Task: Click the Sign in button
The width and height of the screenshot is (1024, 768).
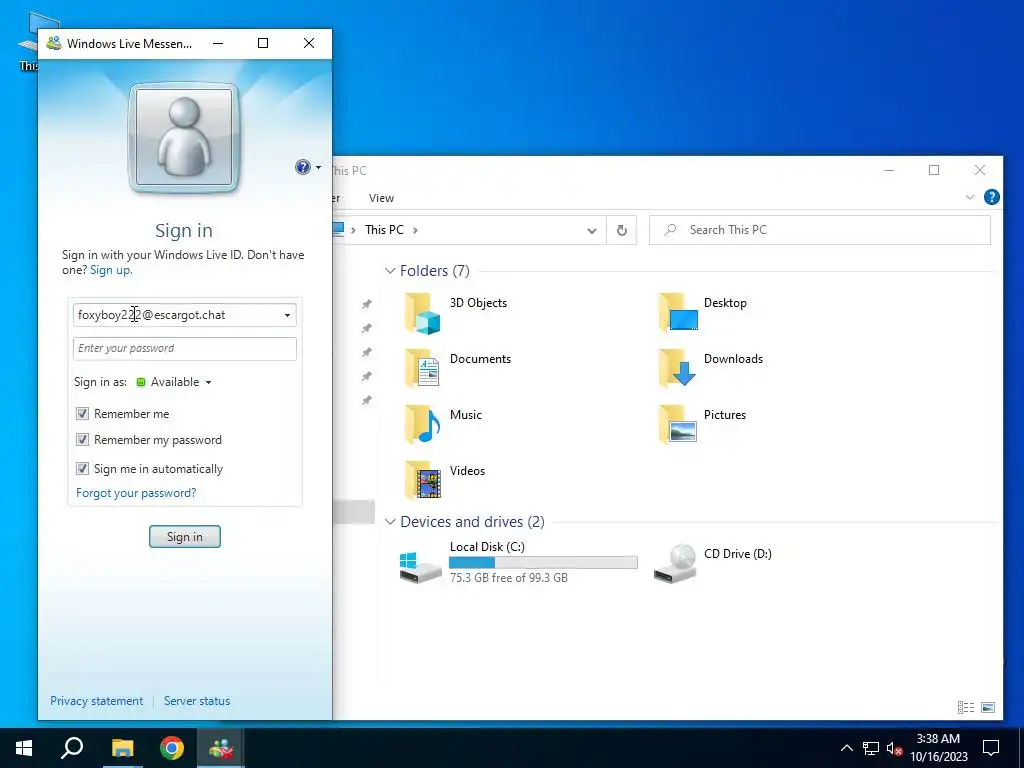Action: [185, 536]
